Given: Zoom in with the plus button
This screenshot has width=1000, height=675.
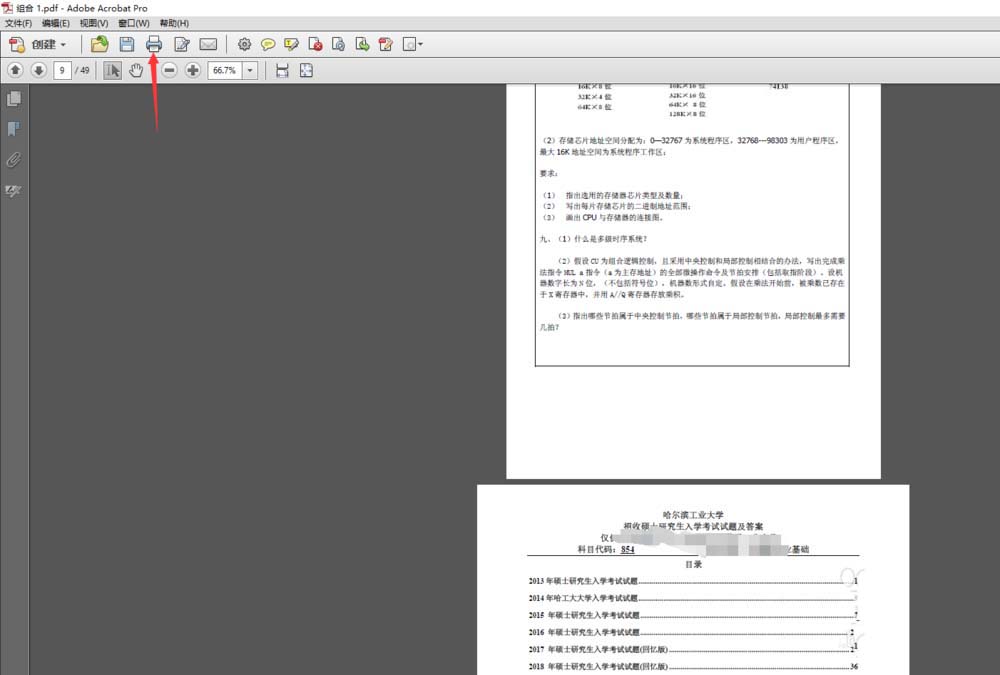Looking at the screenshot, I should 193,70.
